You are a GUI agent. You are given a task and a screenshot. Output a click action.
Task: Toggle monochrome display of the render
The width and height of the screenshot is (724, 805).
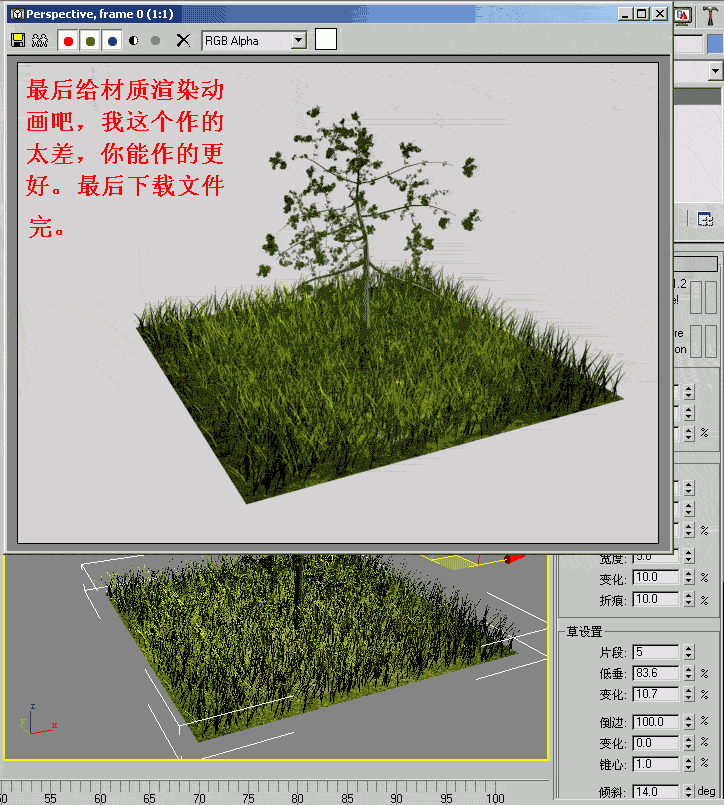coord(156,41)
